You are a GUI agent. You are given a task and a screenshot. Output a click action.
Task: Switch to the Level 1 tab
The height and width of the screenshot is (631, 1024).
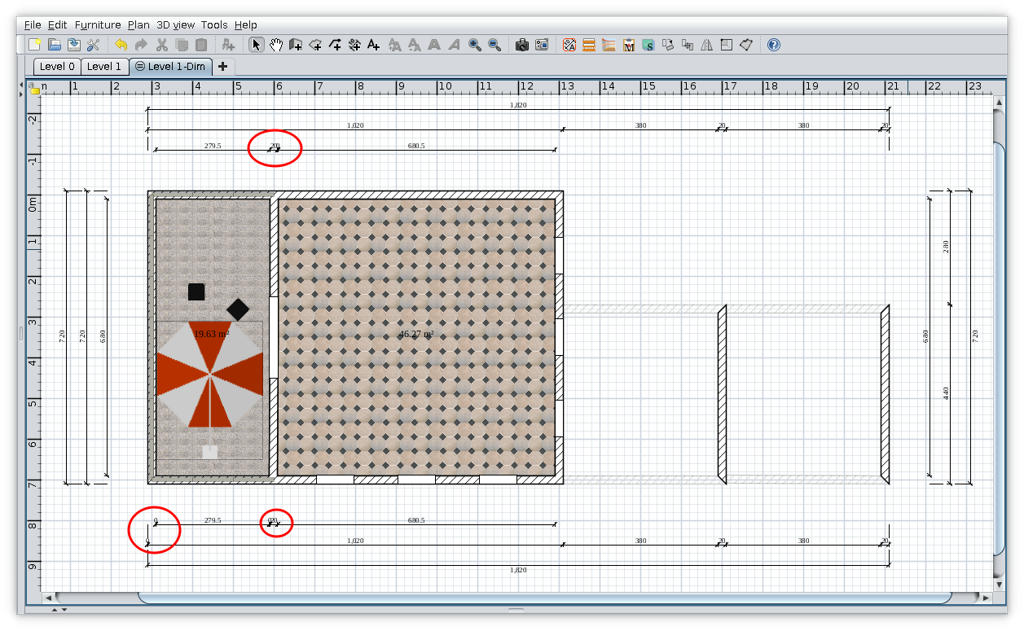point(104,67)
